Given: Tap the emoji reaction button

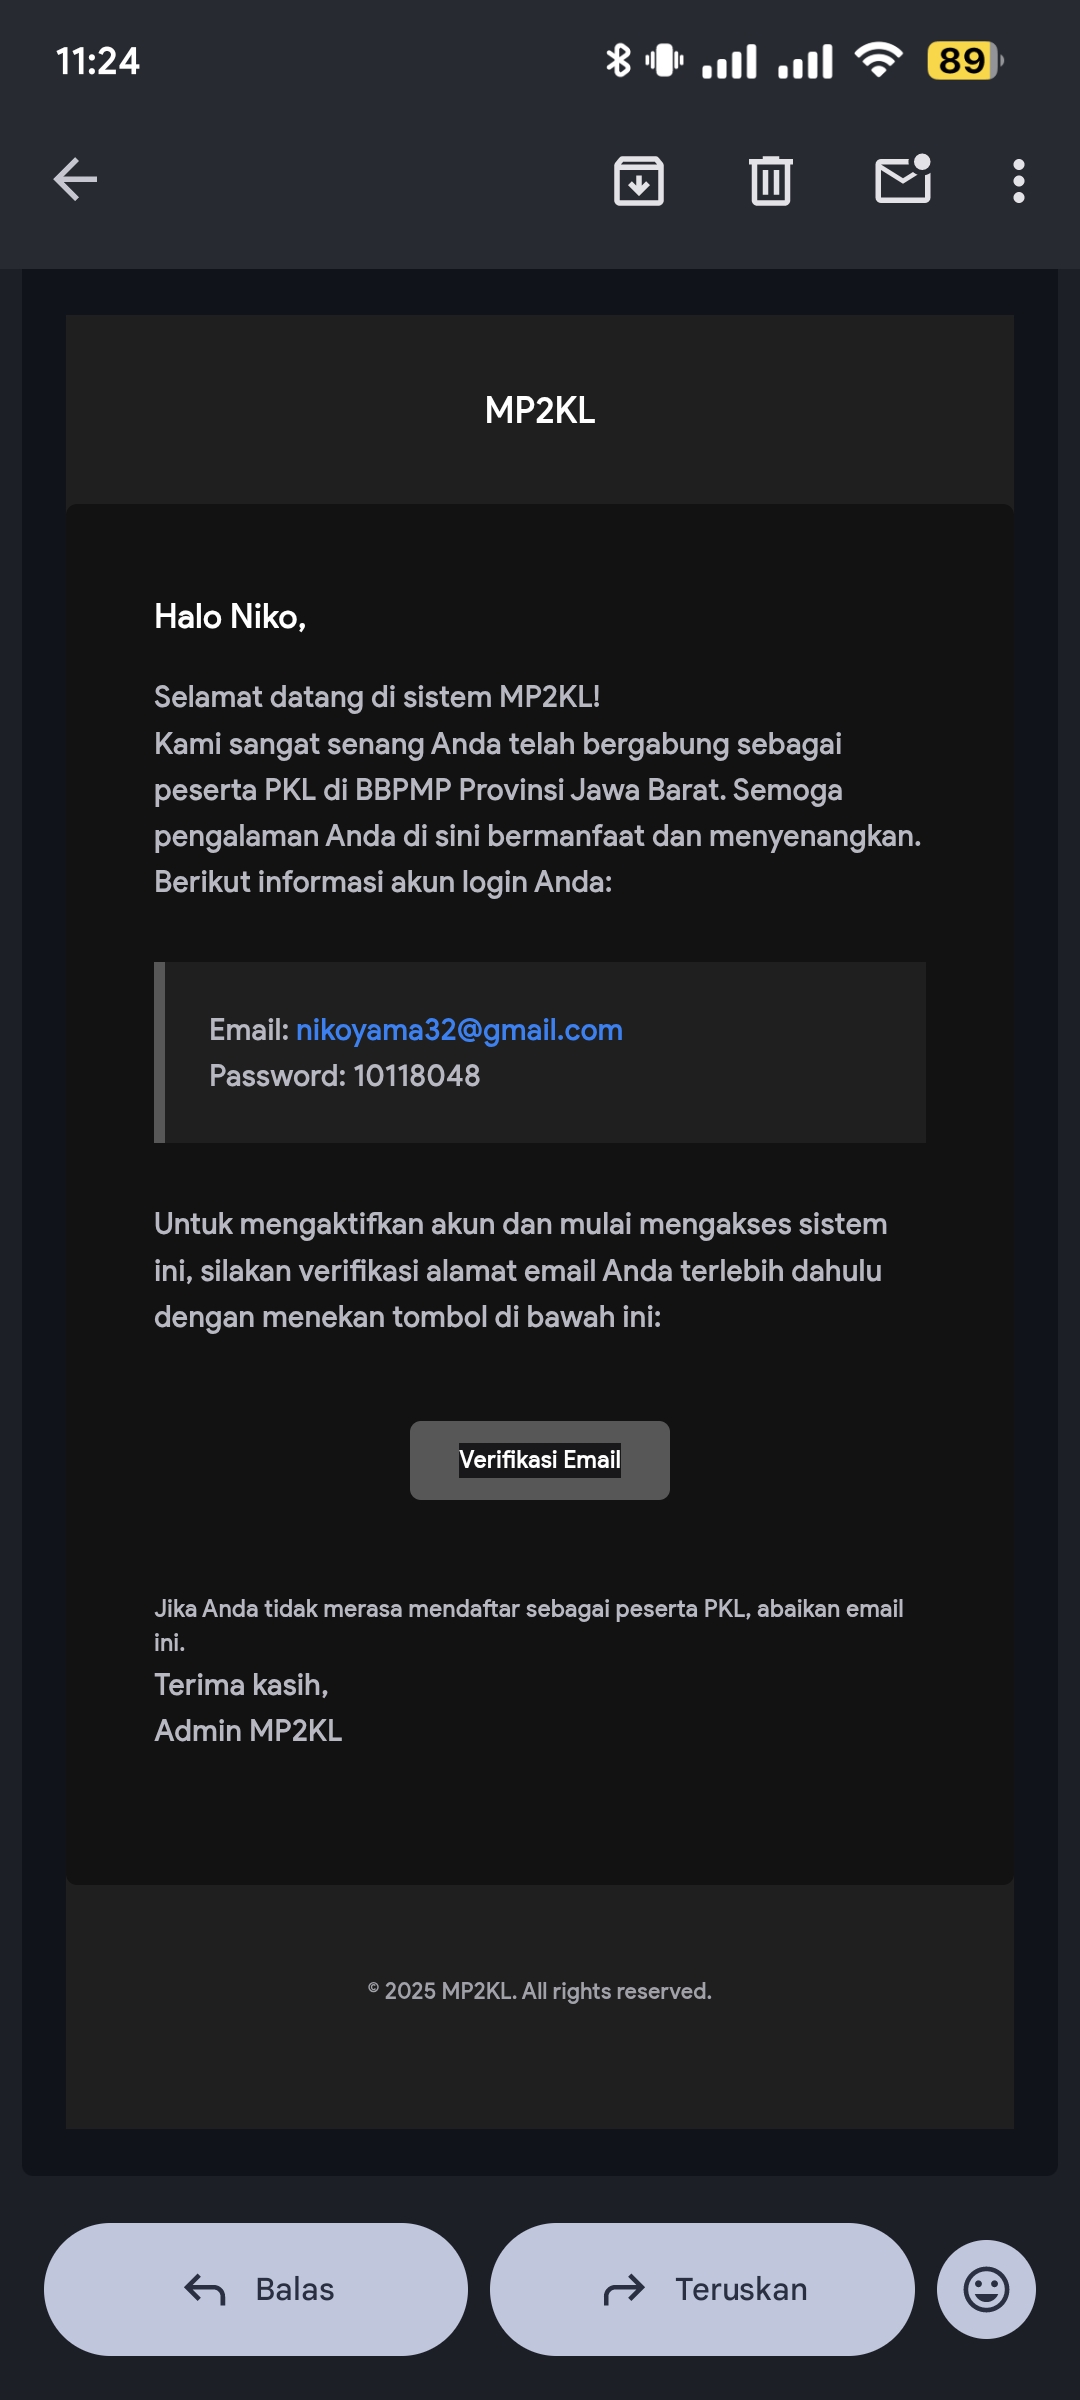Looking at the screenshot, I should click(x=986, y=2289).
